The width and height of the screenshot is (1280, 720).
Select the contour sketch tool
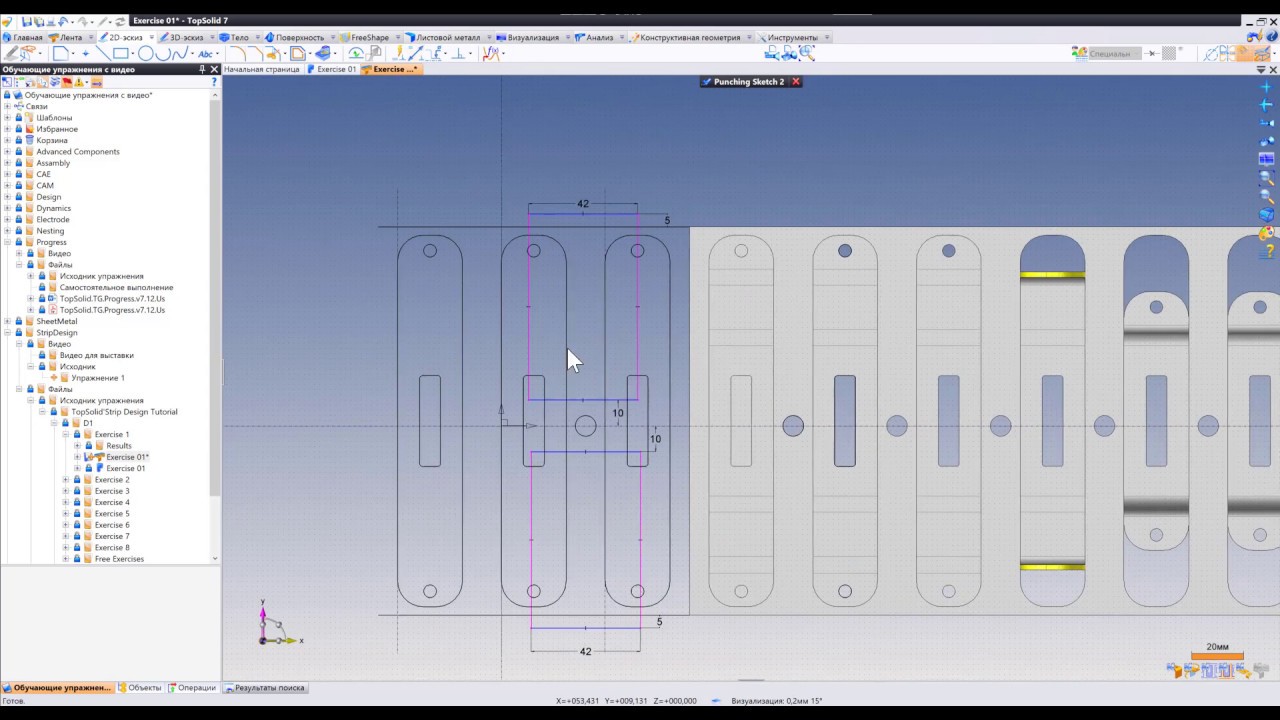click(60, 53)
